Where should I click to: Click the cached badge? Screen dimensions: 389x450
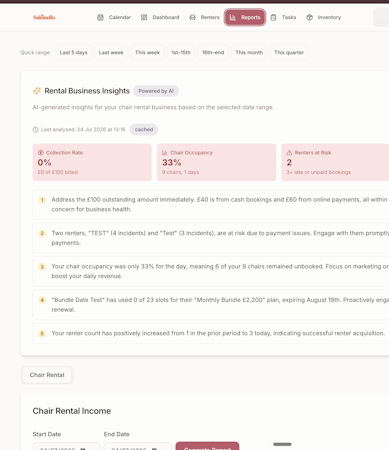click(x=144, y=129)
